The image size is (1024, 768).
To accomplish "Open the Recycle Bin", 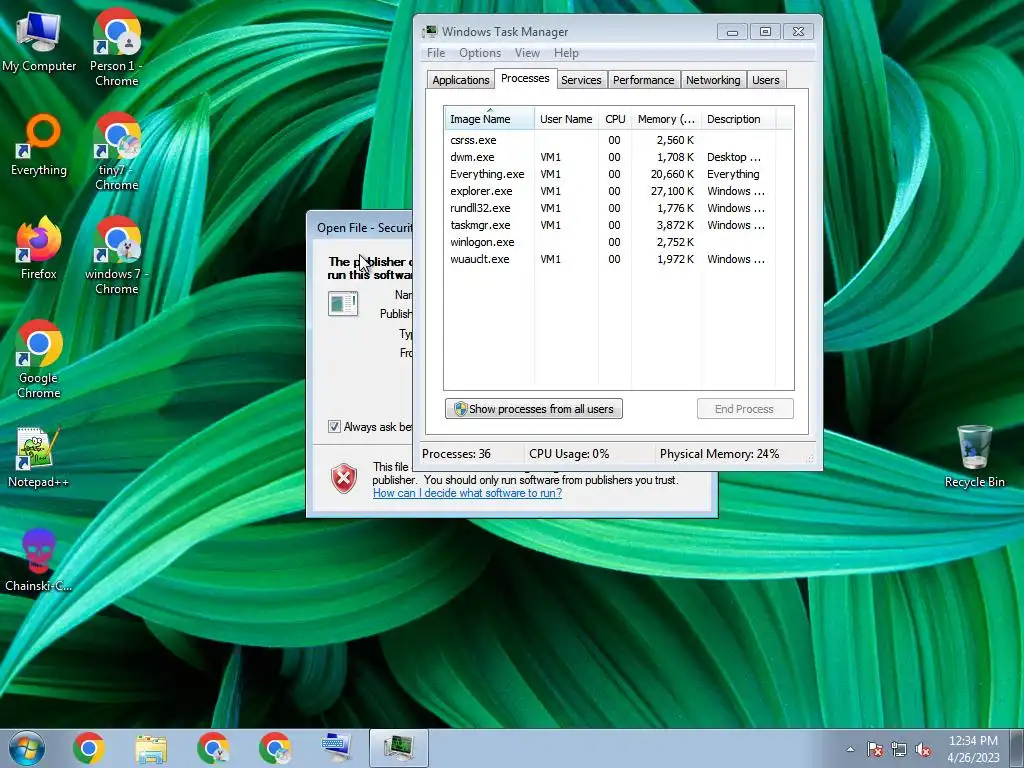I will pyautogui.click(x=974, y=456).
